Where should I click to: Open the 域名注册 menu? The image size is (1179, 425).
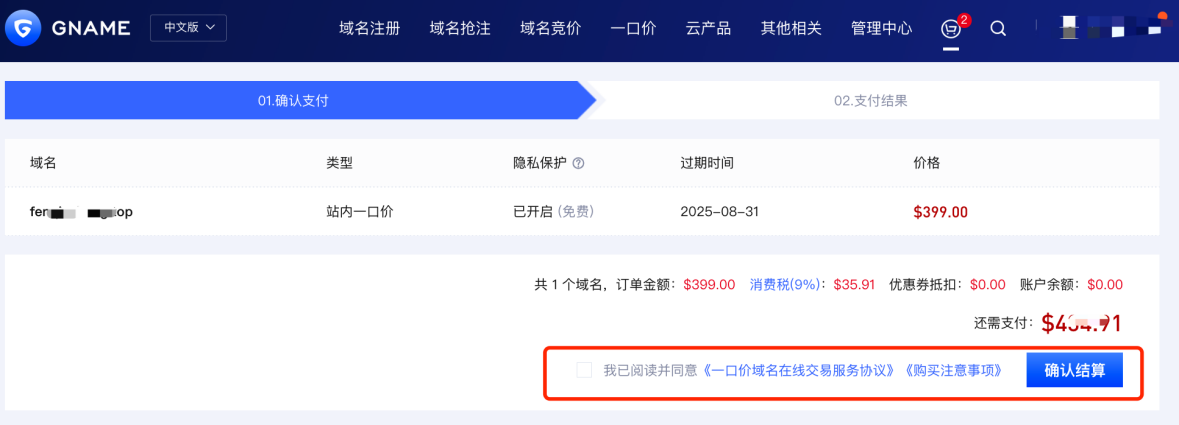click(x=369, y=29)
